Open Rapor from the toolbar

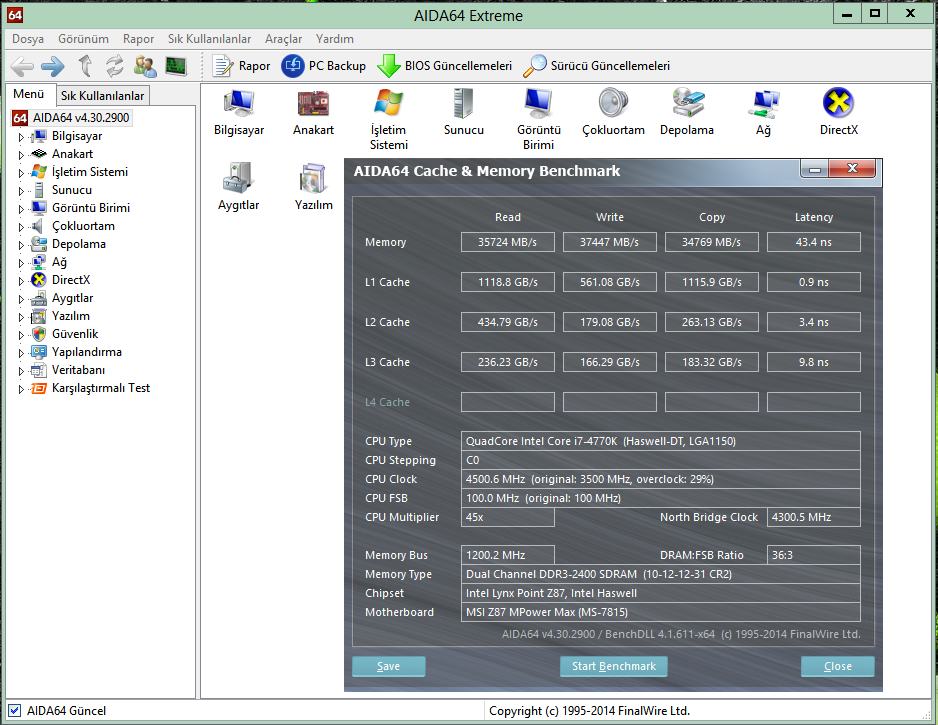[242, 66]
